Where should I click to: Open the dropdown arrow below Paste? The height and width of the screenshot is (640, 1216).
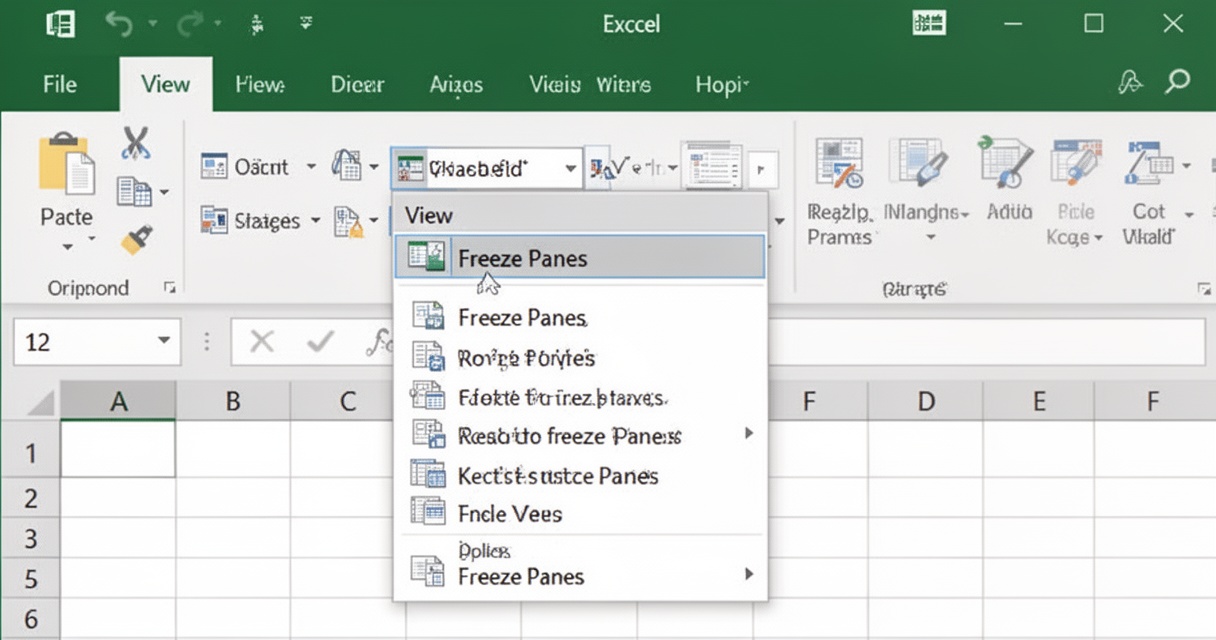(x=67, y=247)
